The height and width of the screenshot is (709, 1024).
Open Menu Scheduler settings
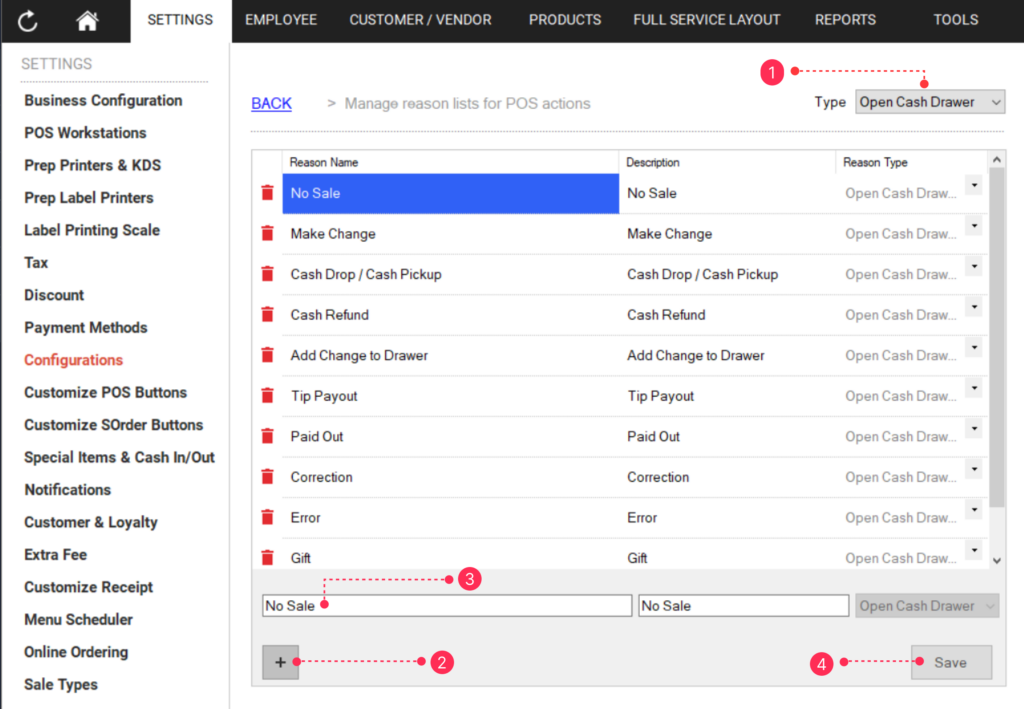click(x=78, y=620)
